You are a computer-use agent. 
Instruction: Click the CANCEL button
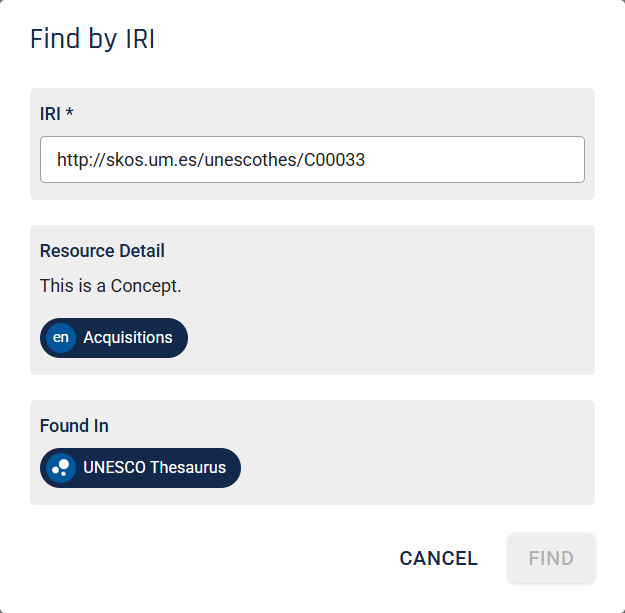(x=438, y=558)
